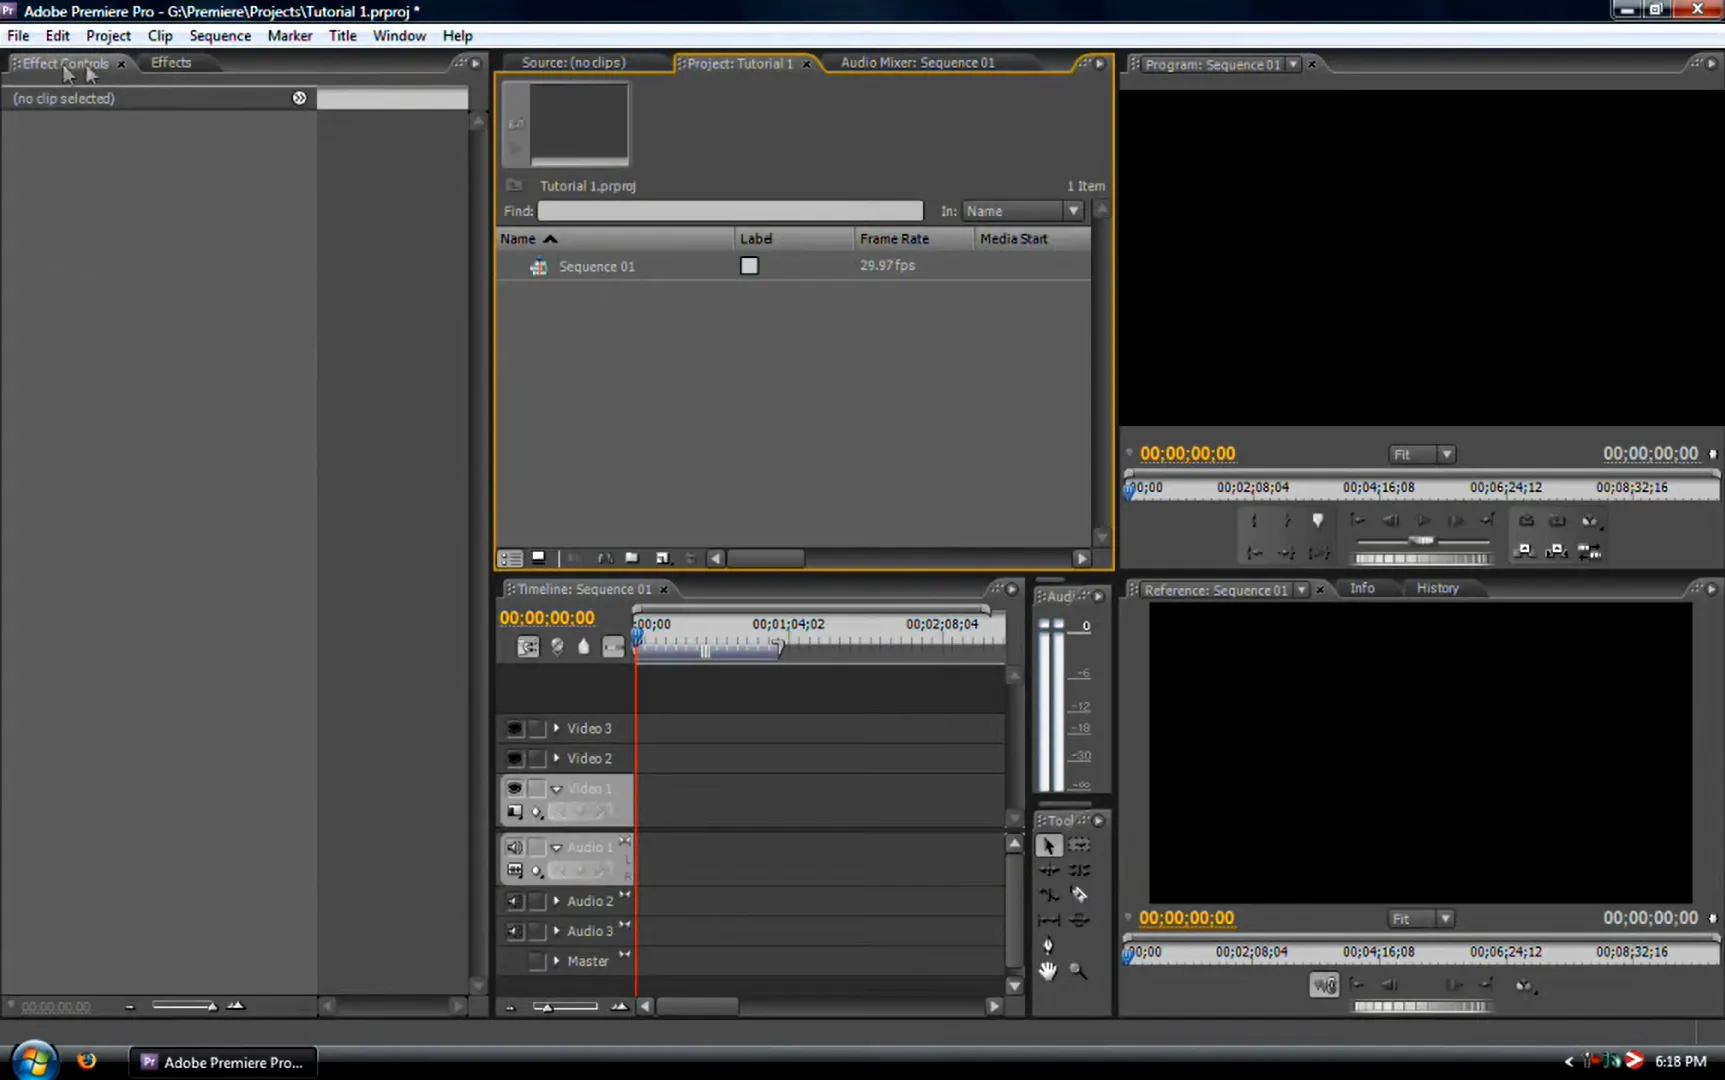The width and height of the screenshot is (1725, 1080).
Task: Click the New Bin folder icon
Action: (631, 558)
